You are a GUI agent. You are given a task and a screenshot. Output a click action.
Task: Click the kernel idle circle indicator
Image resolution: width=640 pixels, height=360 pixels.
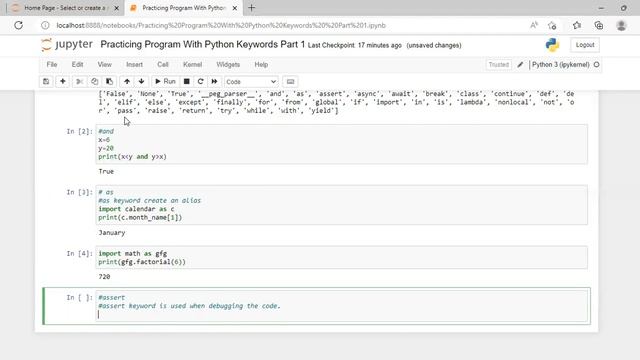[x=596, y=64]
